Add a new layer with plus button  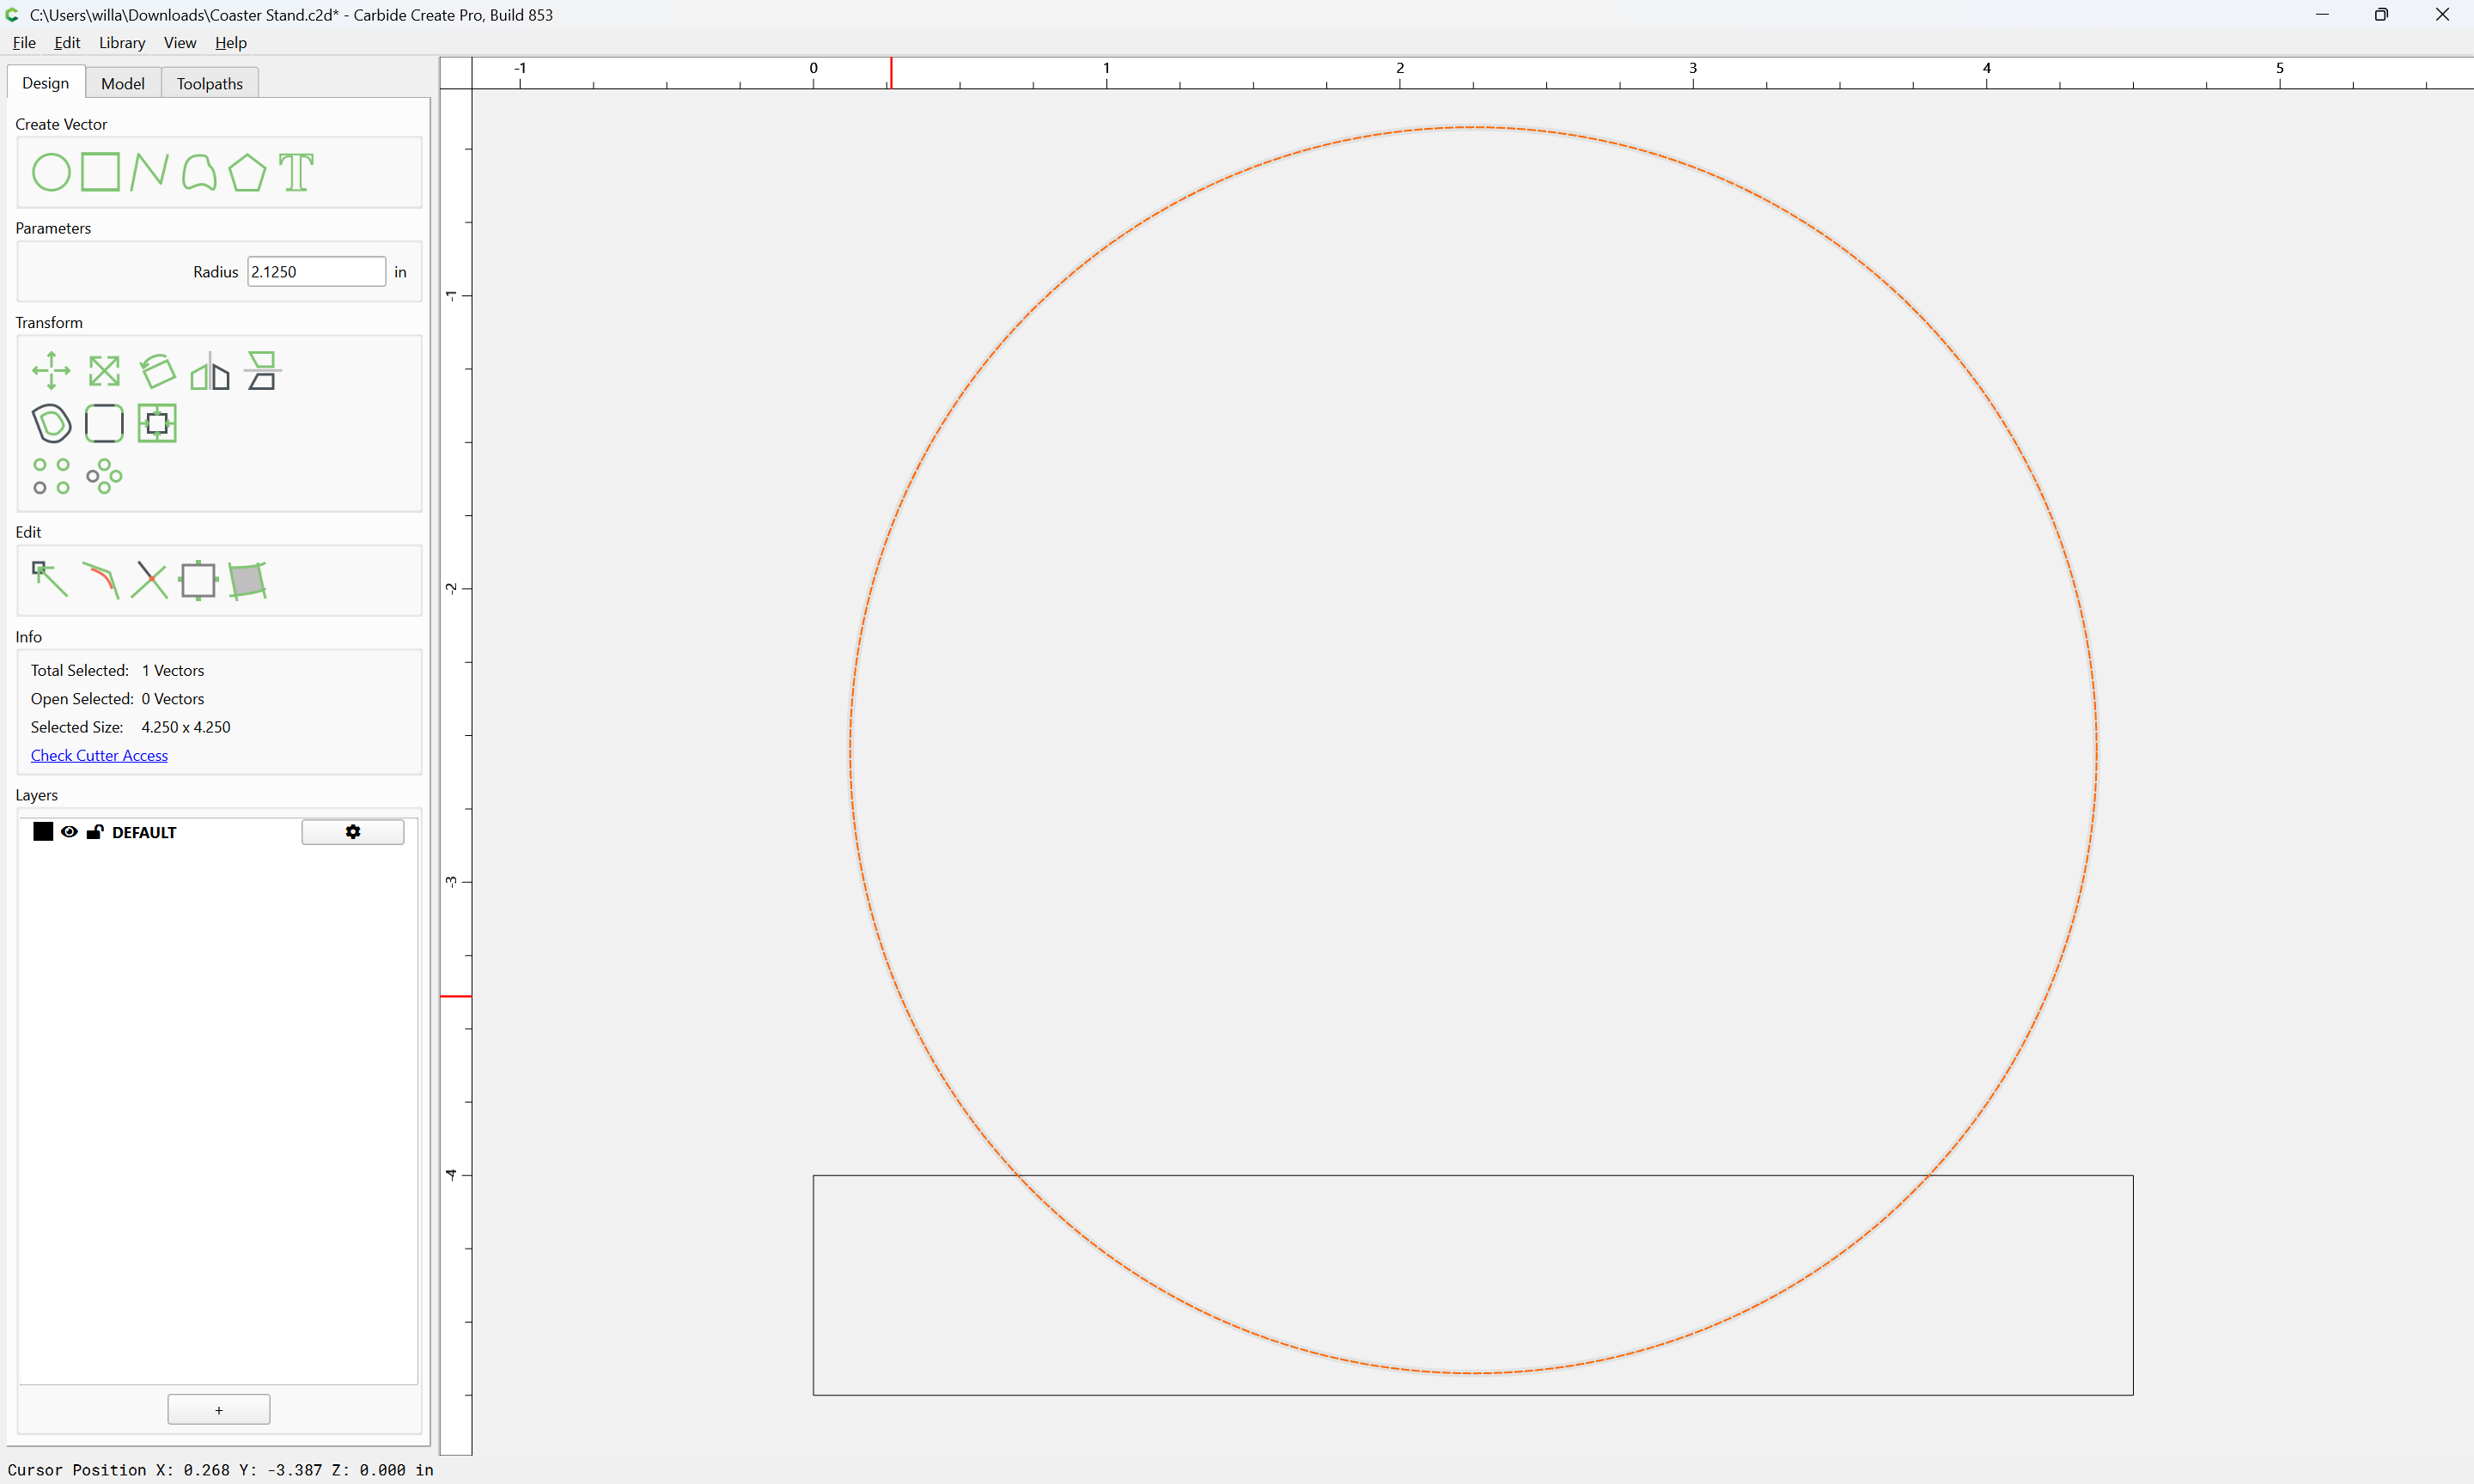(219, 1410)
